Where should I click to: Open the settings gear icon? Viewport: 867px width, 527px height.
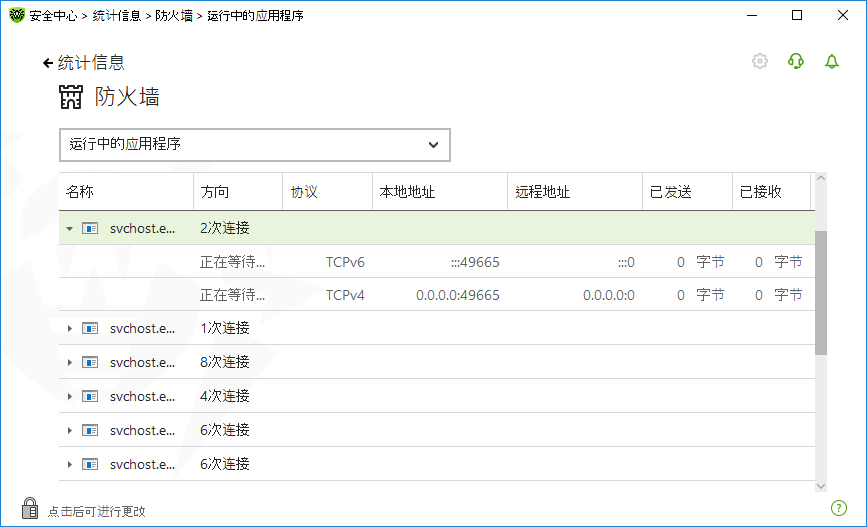click(760, 61)
